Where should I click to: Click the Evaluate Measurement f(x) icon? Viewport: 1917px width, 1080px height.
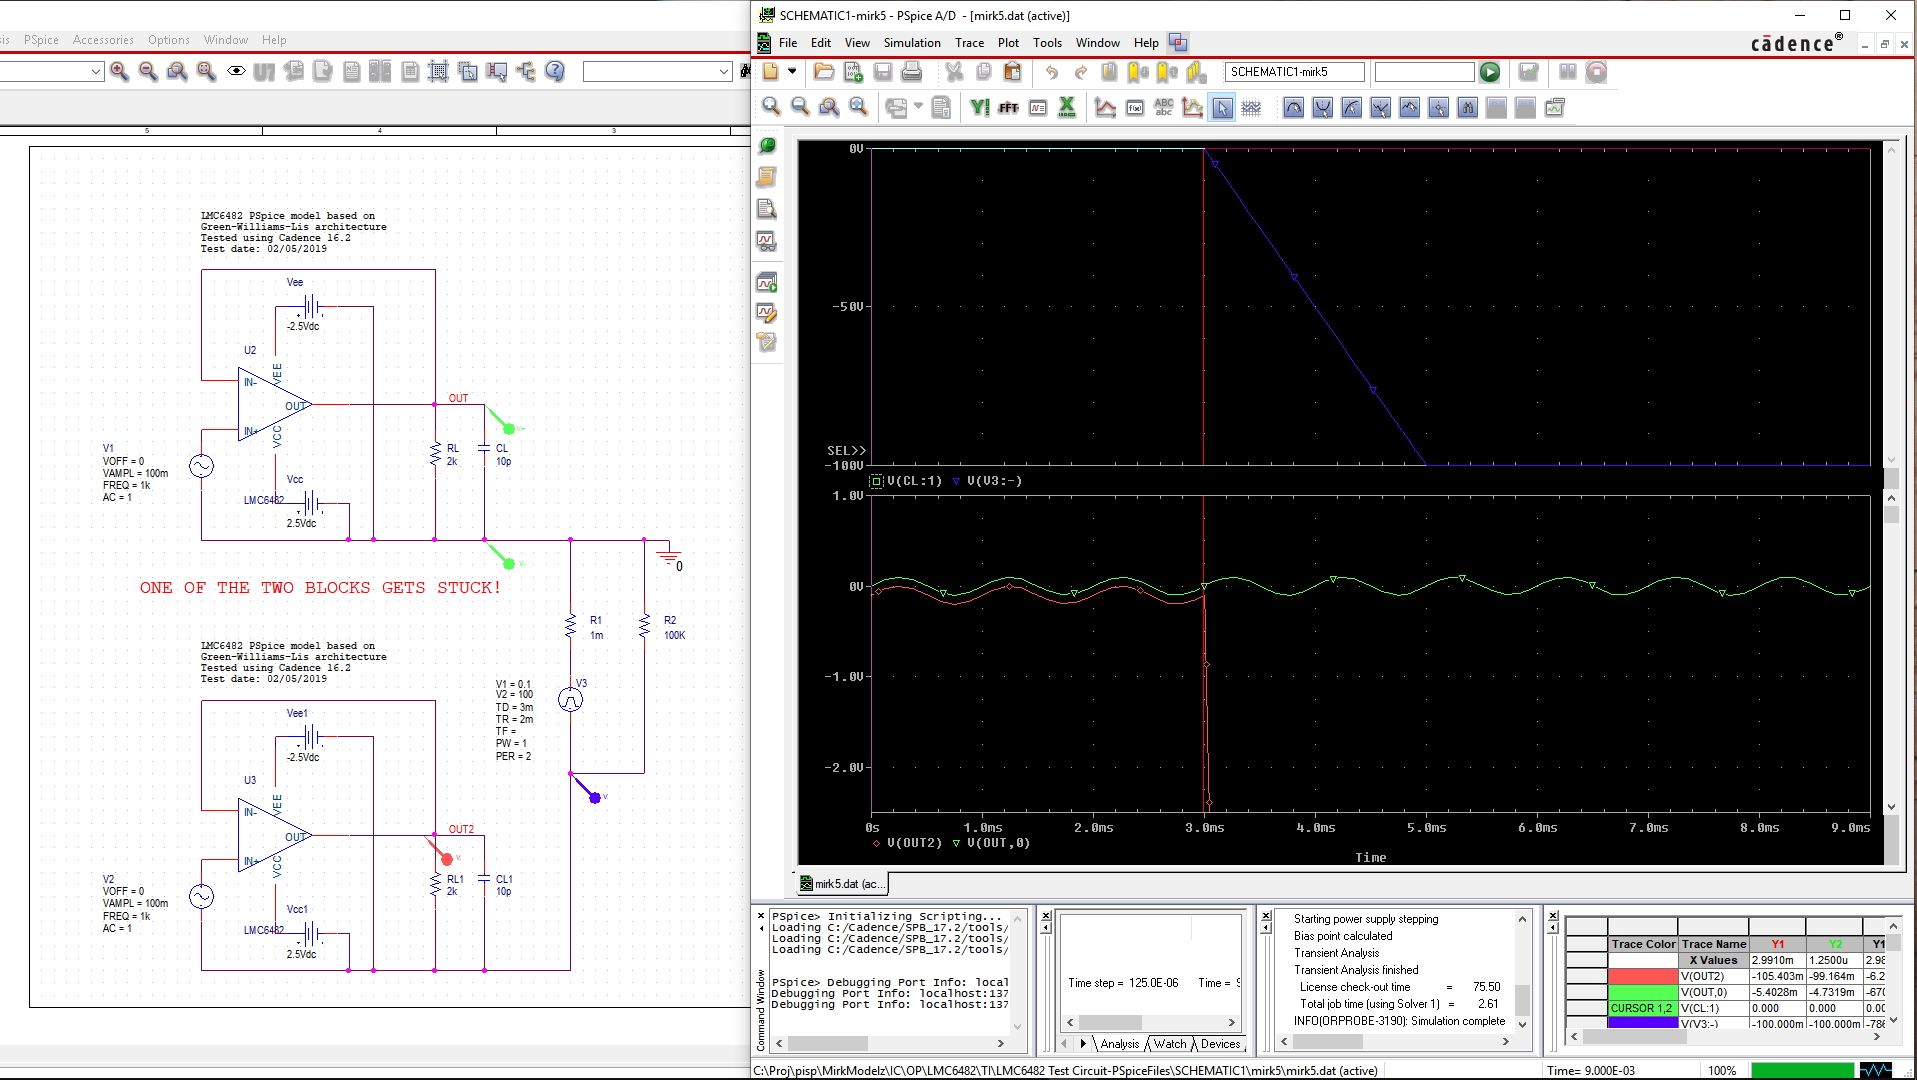(1135, 107)
